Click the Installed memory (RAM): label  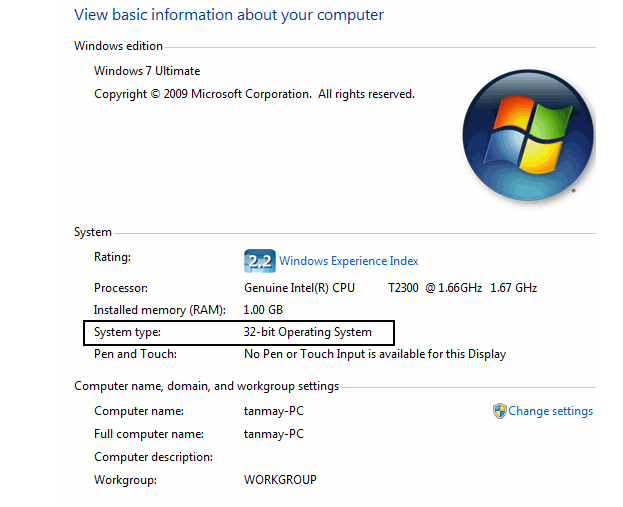[160, 310]
